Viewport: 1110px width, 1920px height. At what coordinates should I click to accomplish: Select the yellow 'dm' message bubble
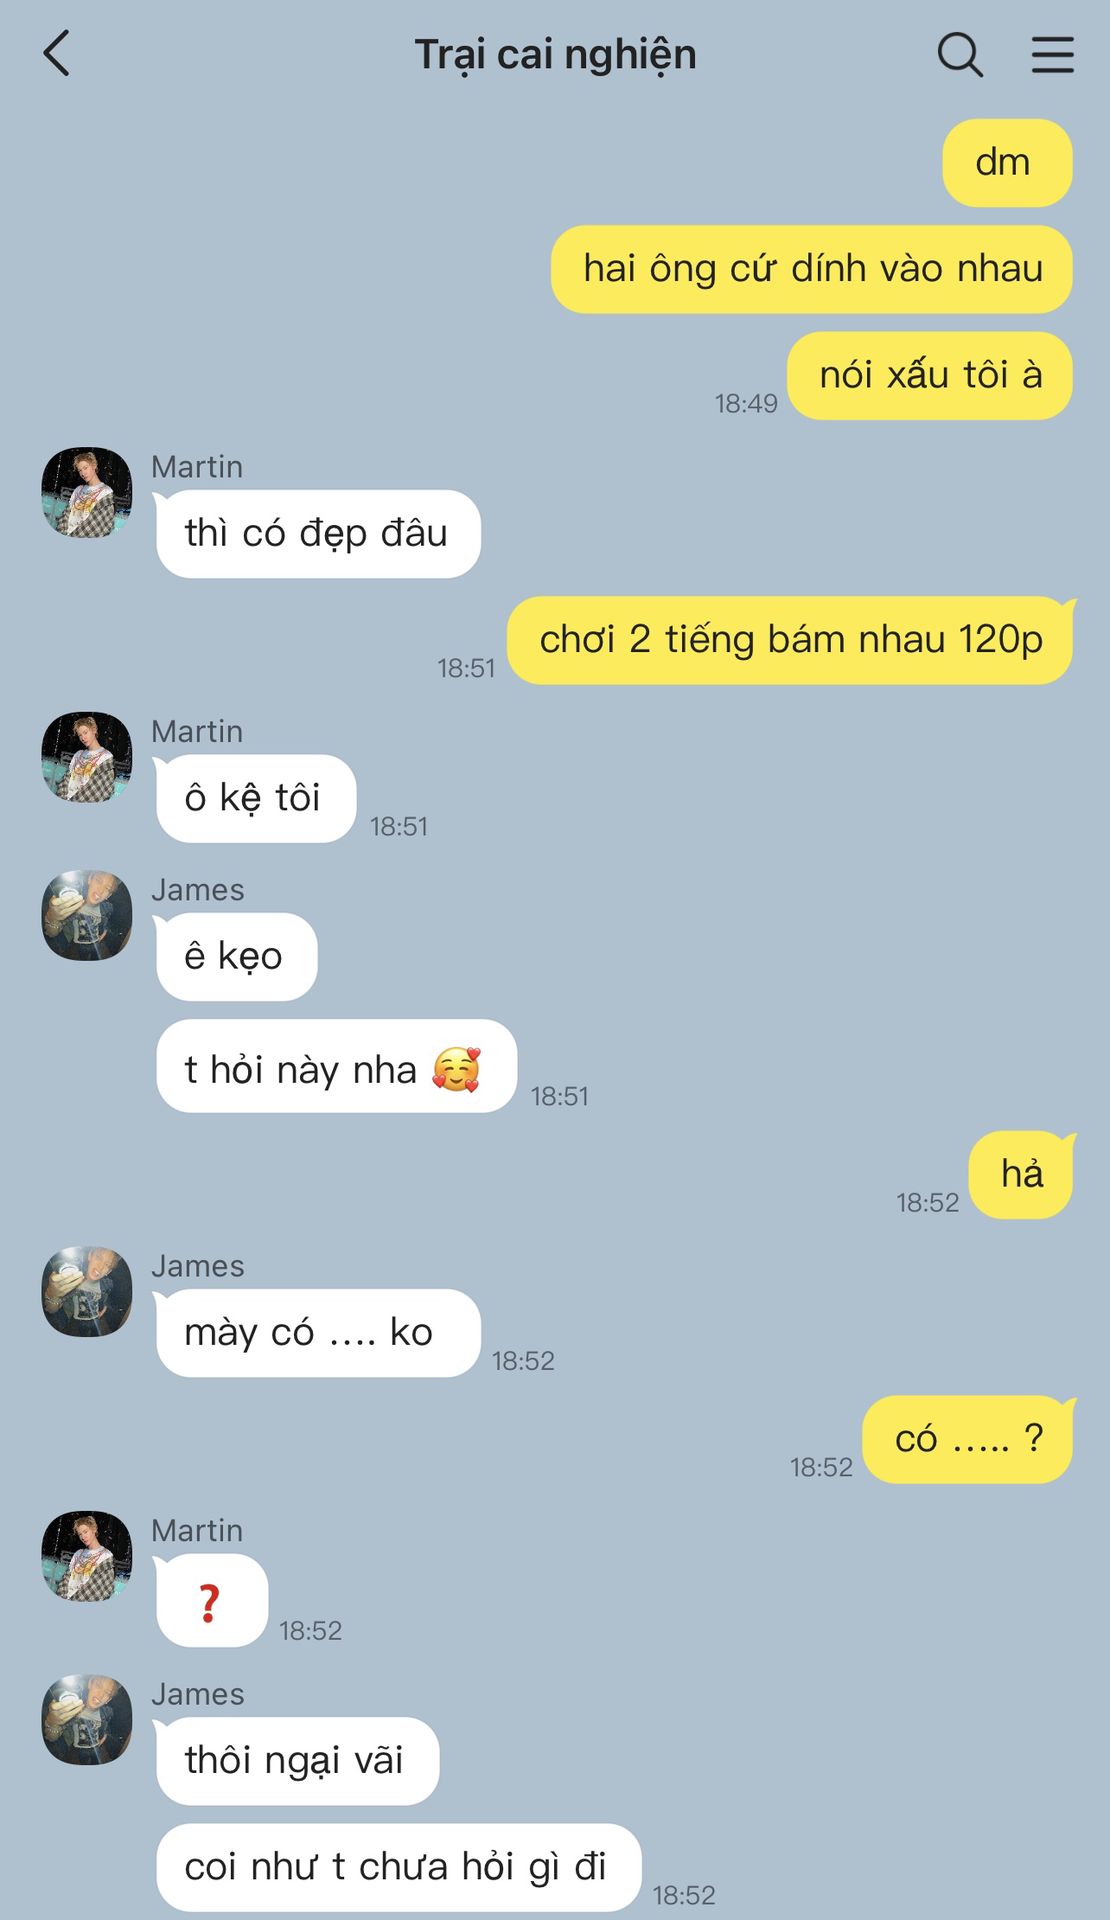(1007, 163)
